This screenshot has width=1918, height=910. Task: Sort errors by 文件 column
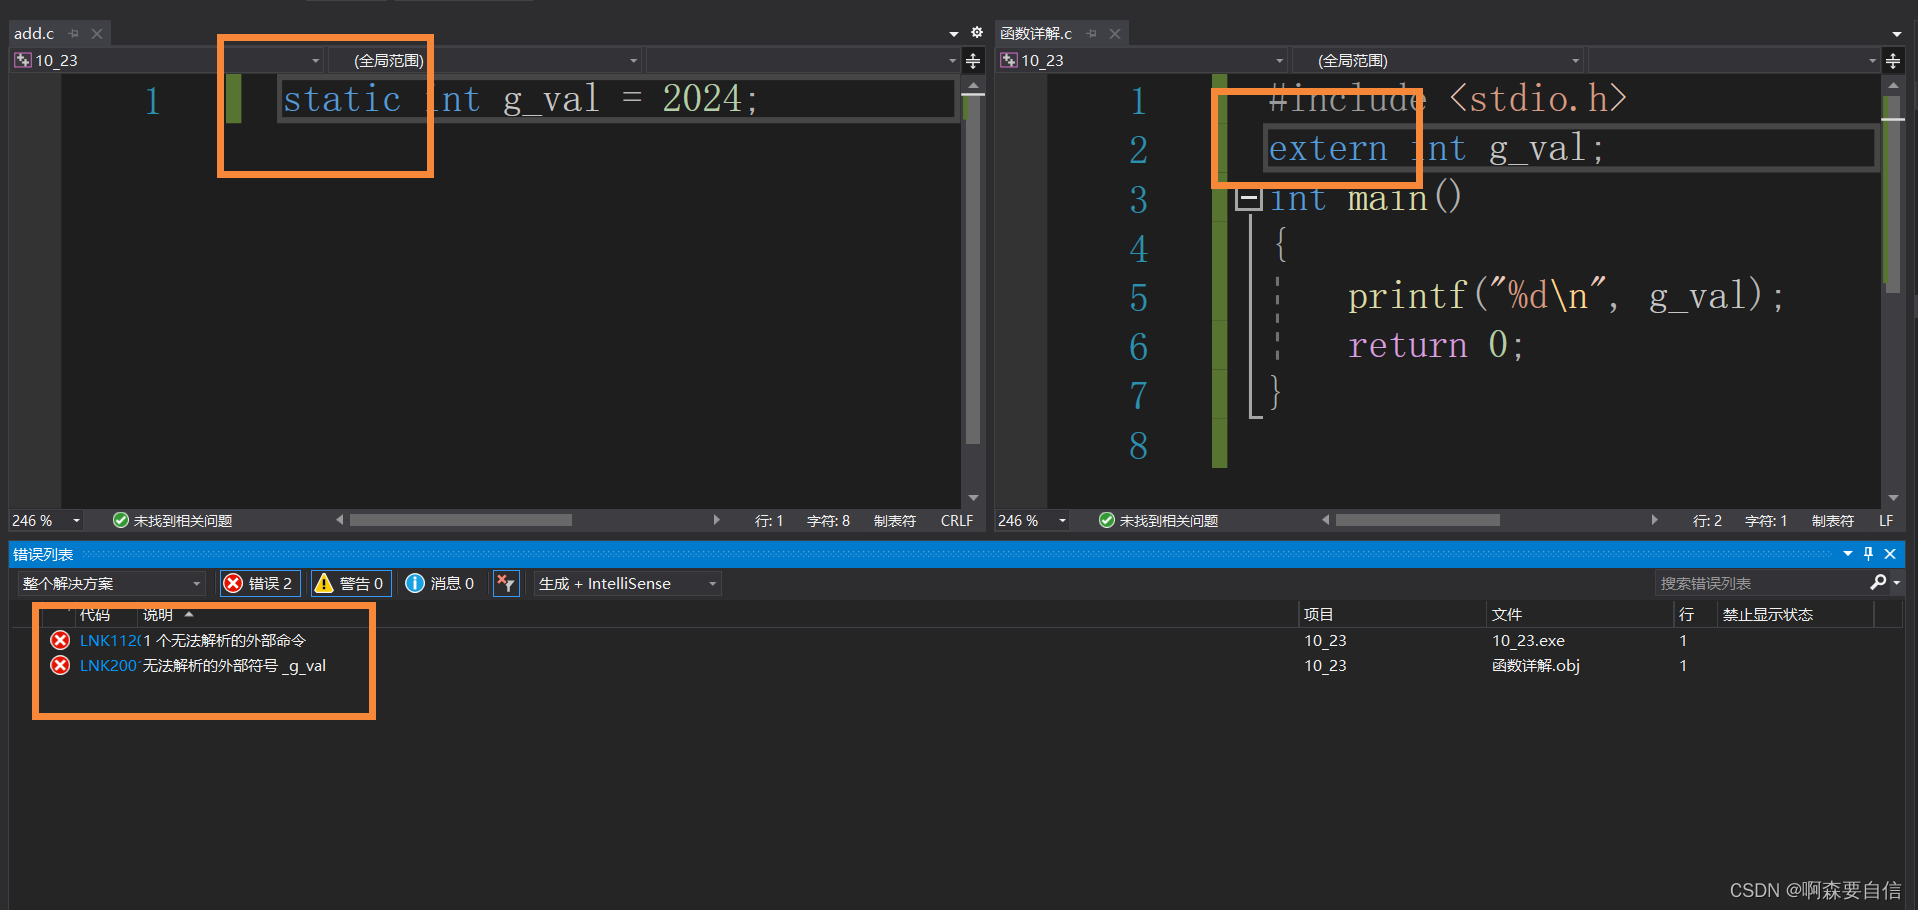[1506, 614]
